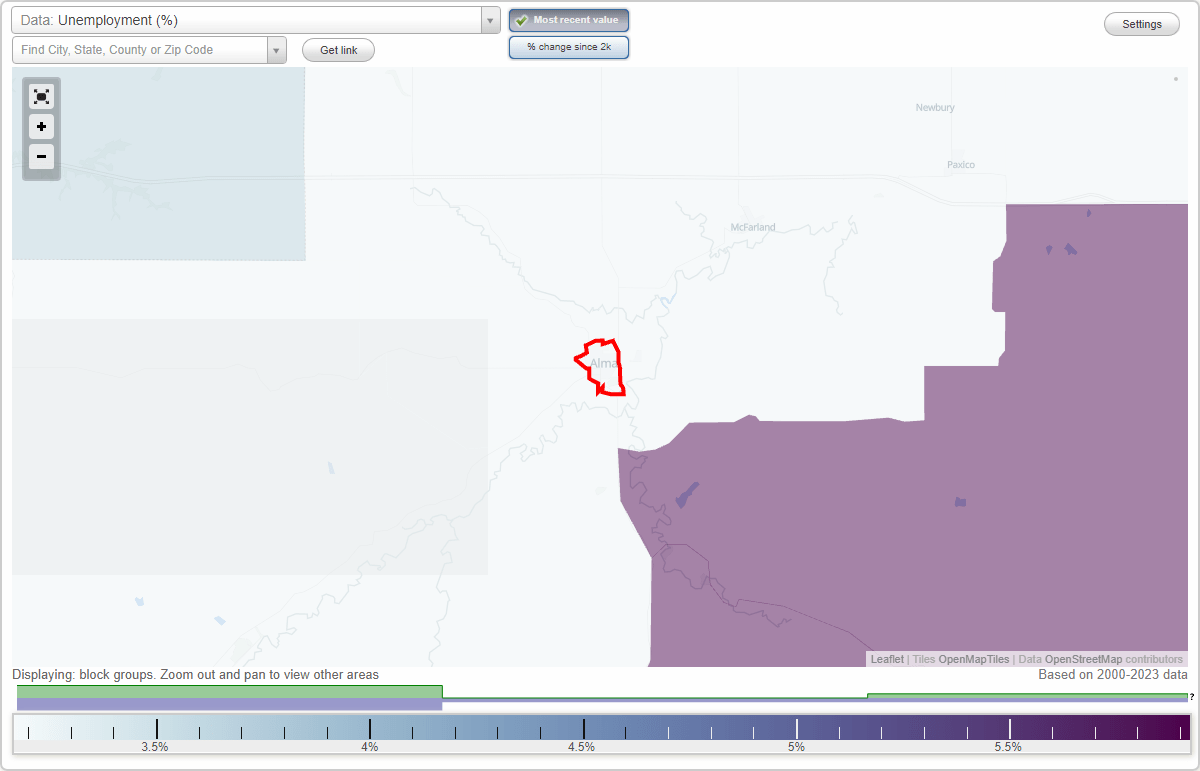This screenshot has width=1200, height=771.
Task: Enable the % change since 2k view
Action: tap(568, 46)
